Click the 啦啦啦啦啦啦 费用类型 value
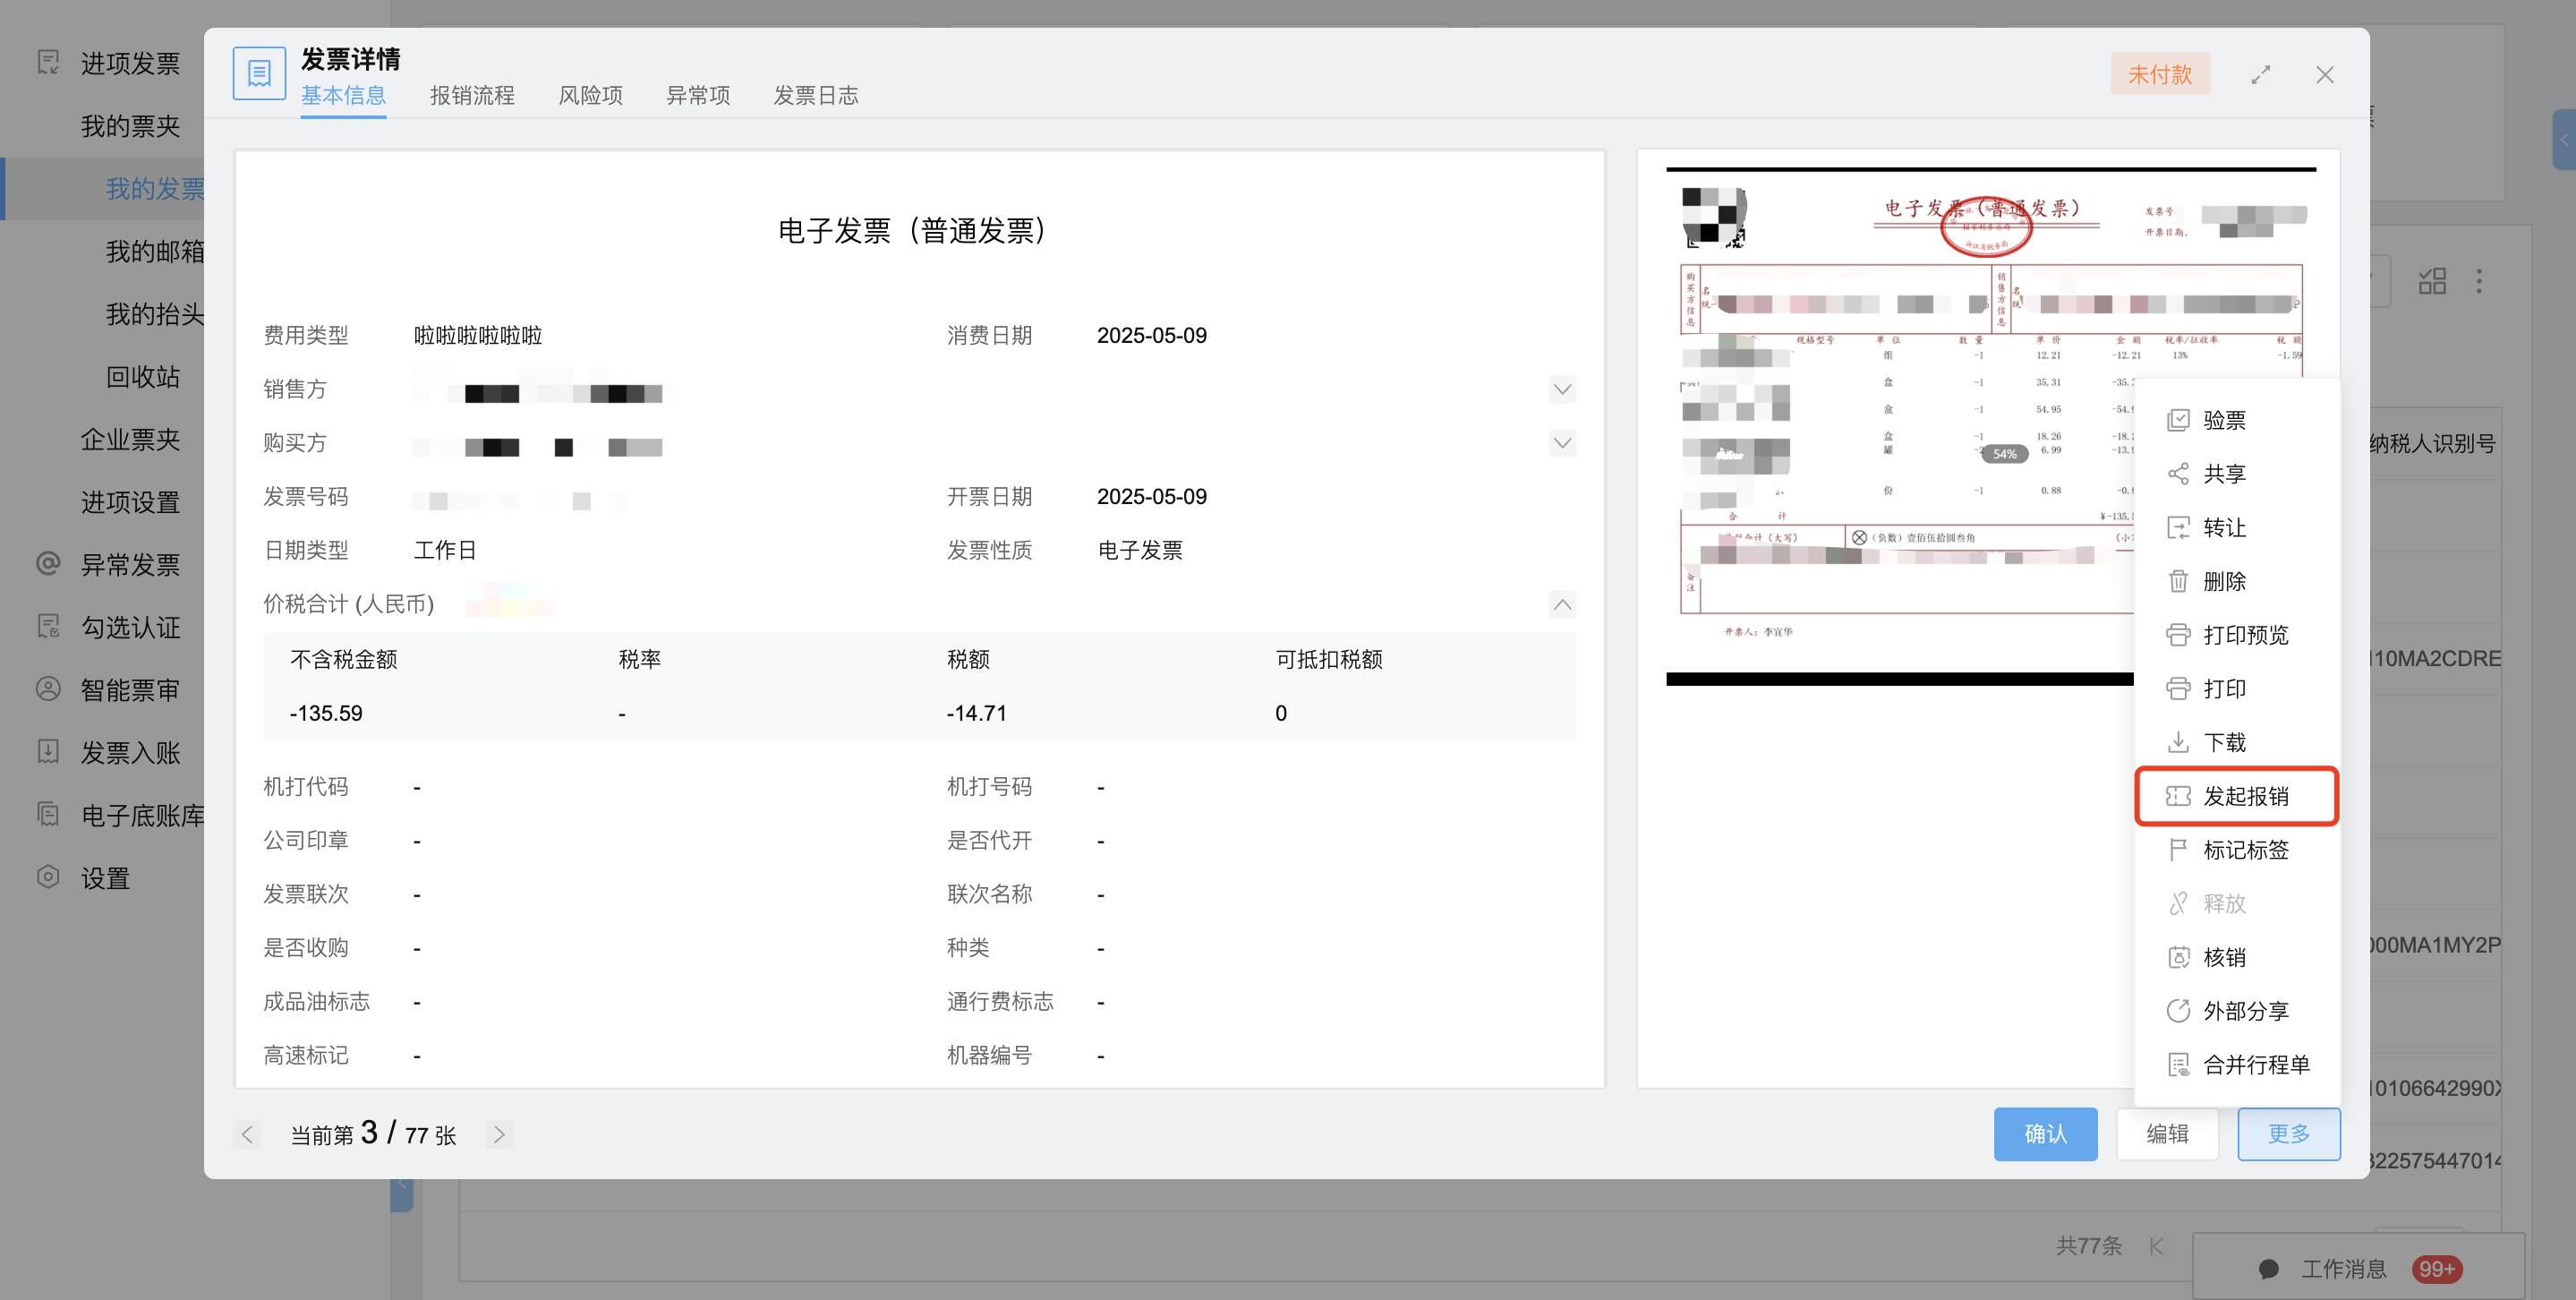 coord(478,336)
